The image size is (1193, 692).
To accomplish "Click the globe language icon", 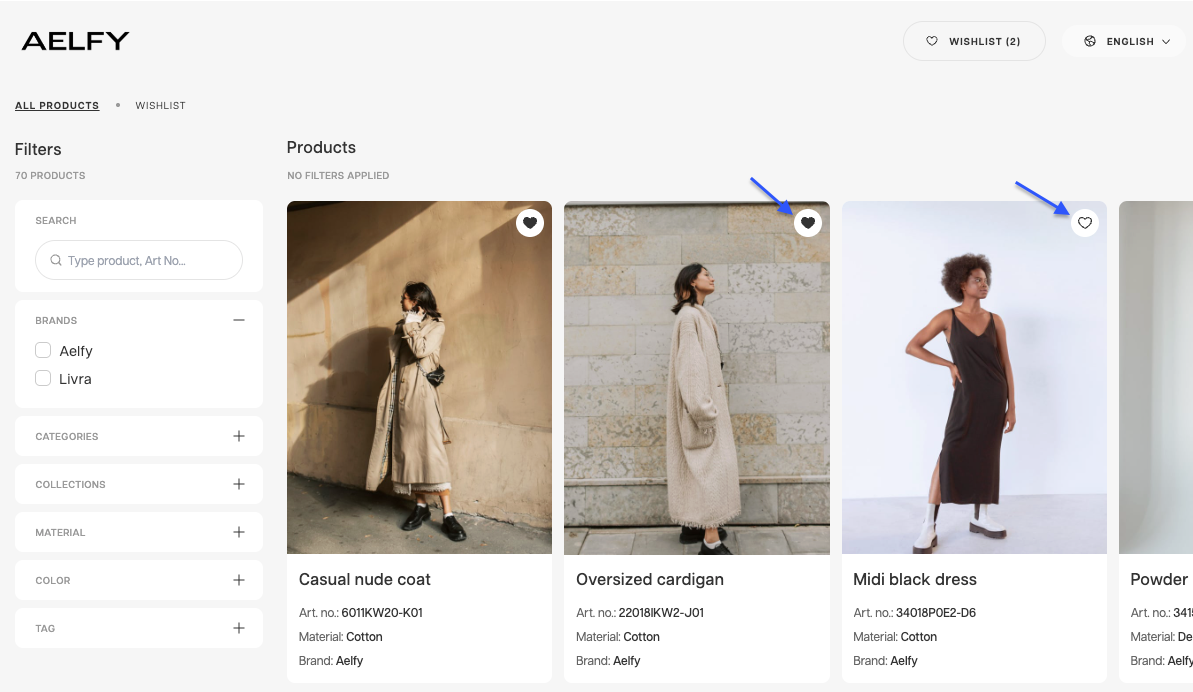I will click(1090, 42).
